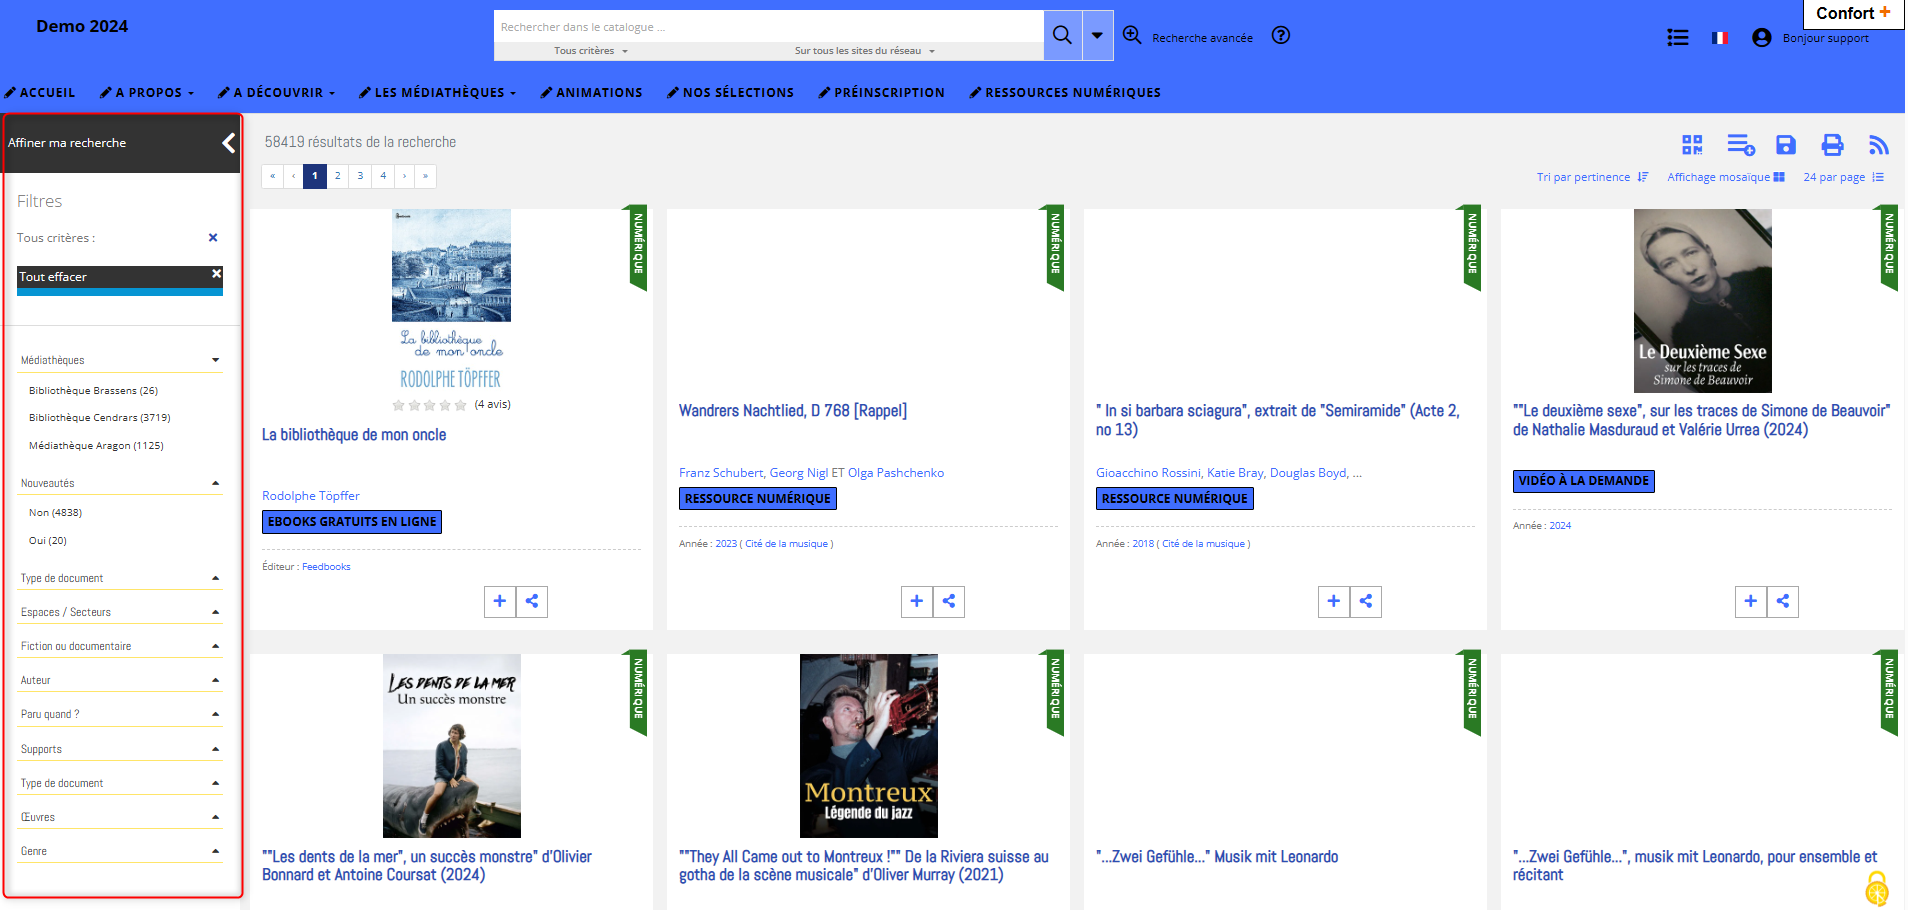1908x910 pixels.
Task: Clear filters with the Tout effacer X
Action: [216, 274]
